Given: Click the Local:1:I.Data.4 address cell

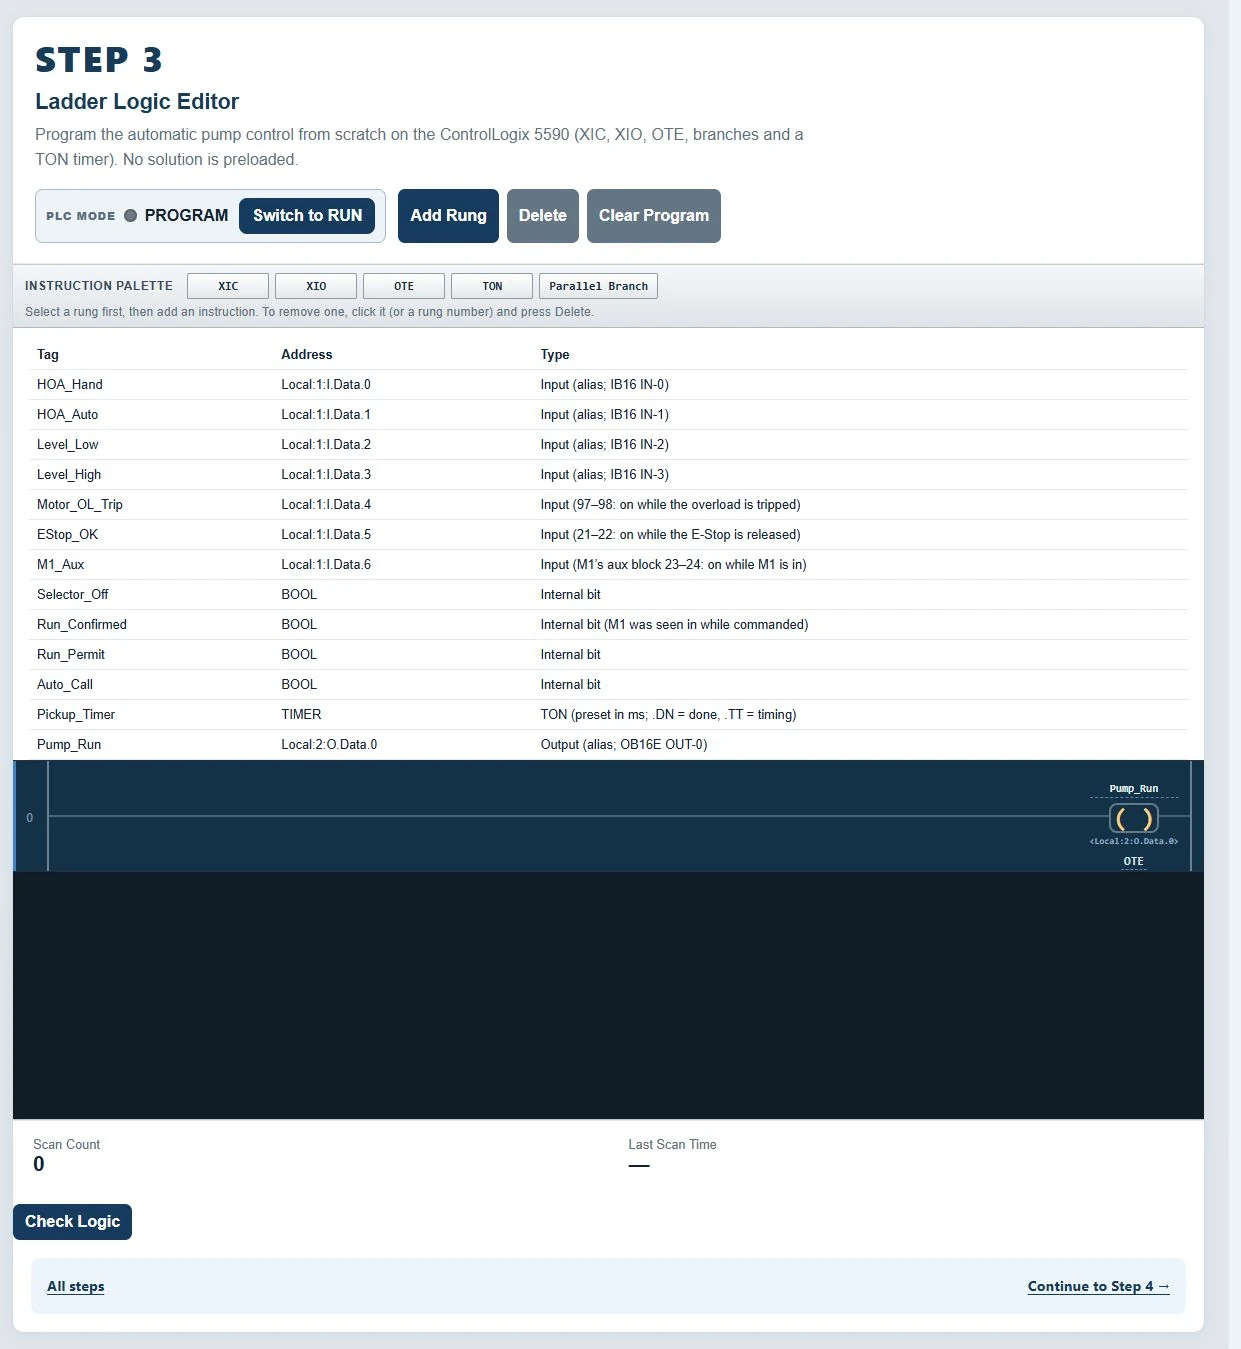Looking at the screenshot, I should click(326, 505).
